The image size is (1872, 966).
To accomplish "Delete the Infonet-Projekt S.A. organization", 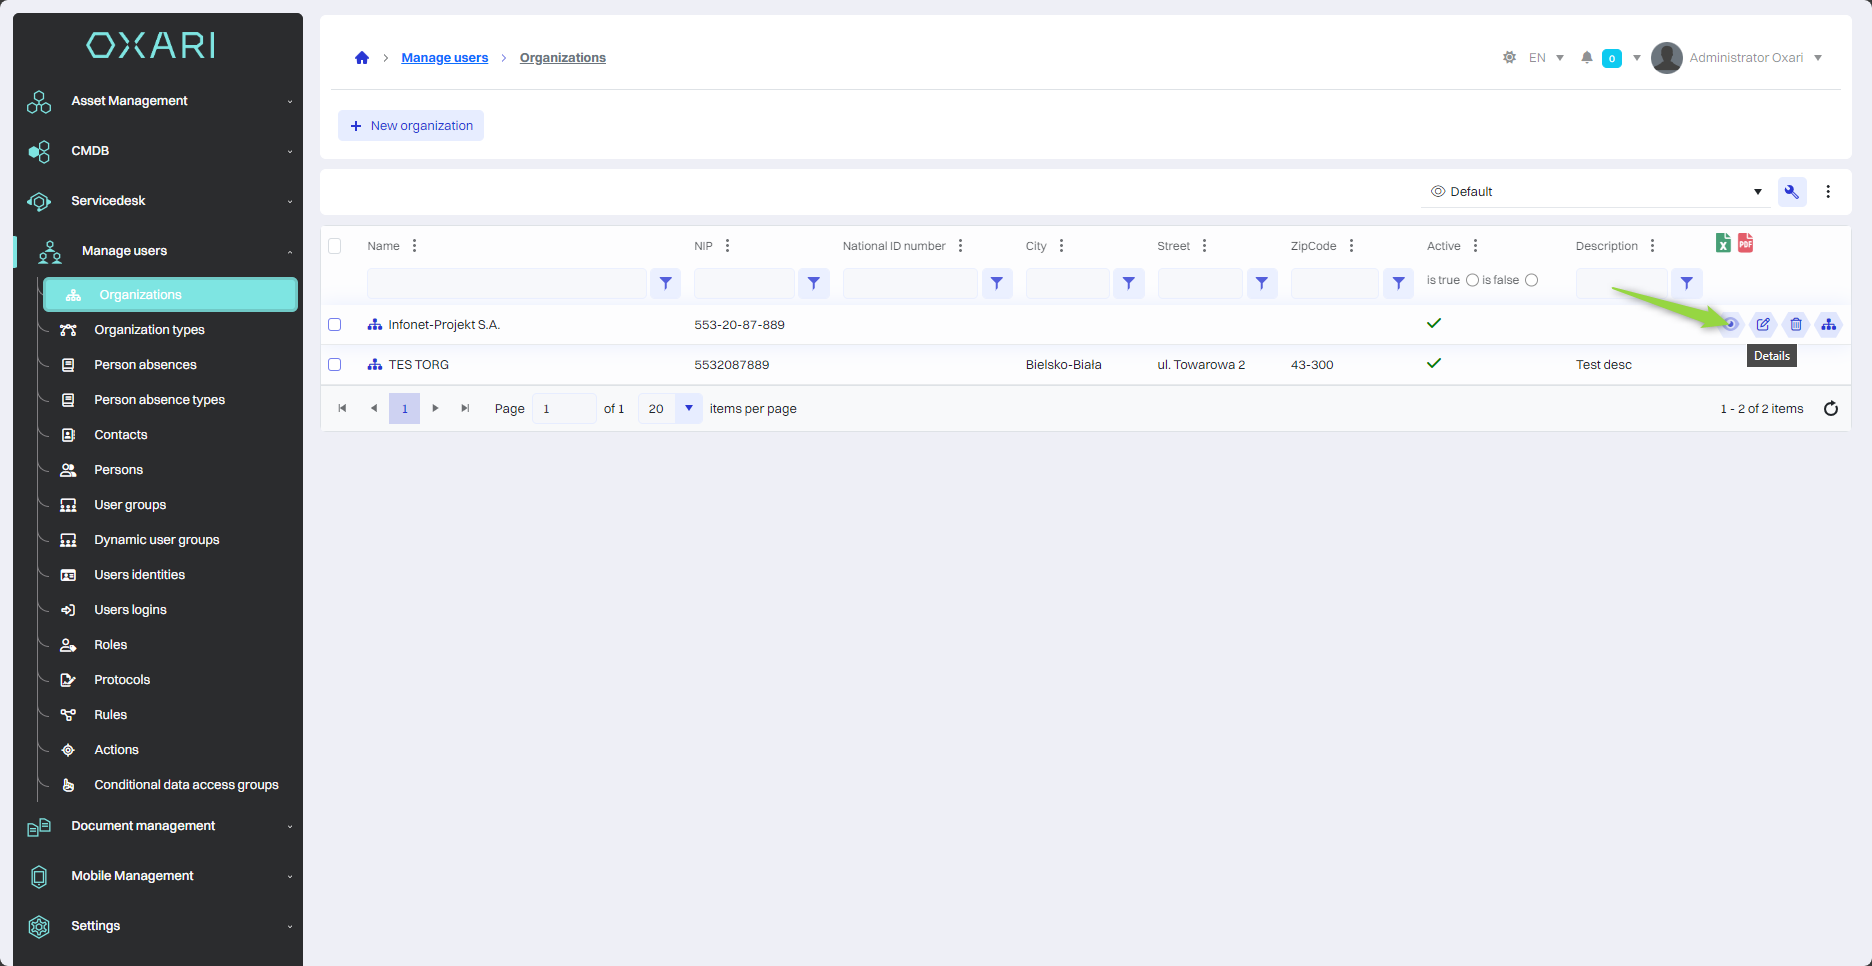I will click(x=1796, y=324).
